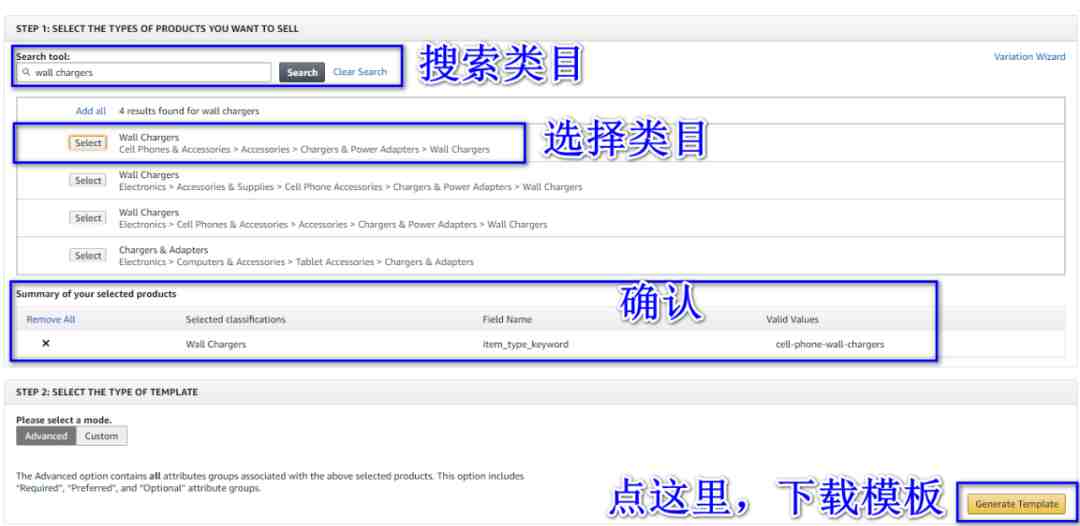Click the search tool input field

click(x=144, y=72)
